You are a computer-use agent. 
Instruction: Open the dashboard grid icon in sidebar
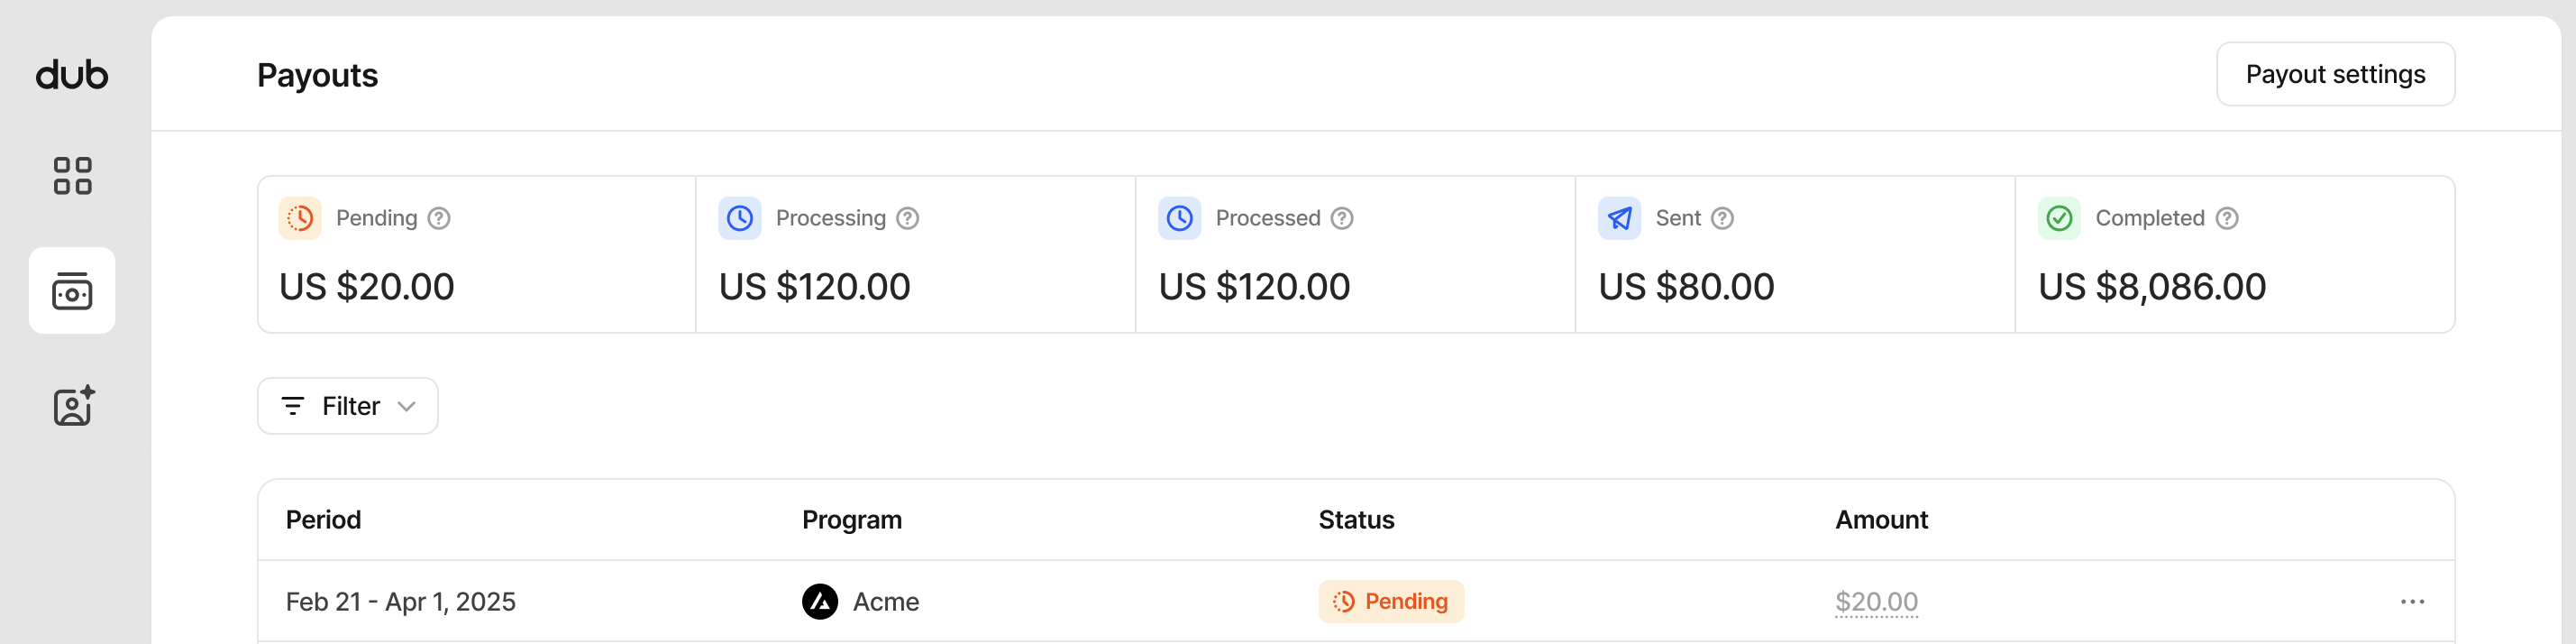pos(72,176)
